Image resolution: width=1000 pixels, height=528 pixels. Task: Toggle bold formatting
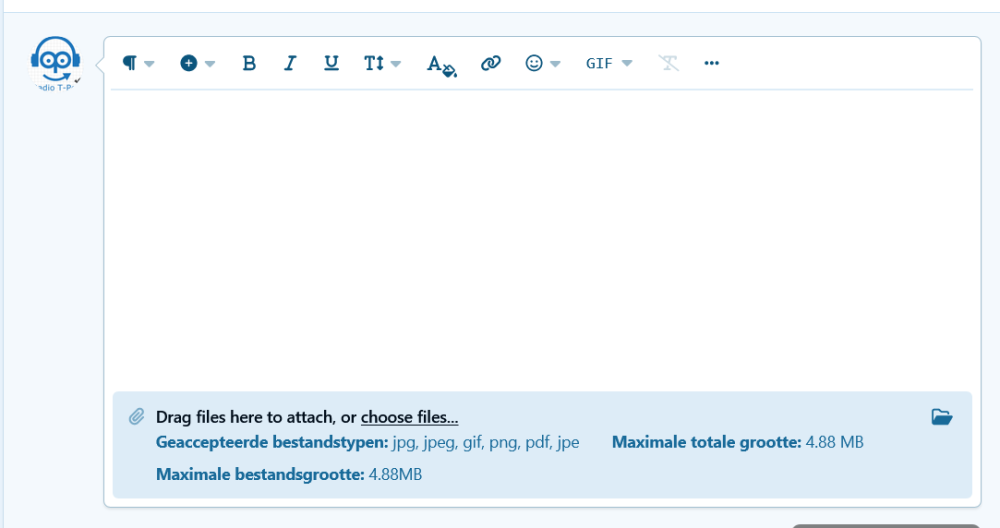[x=249, y=63]
